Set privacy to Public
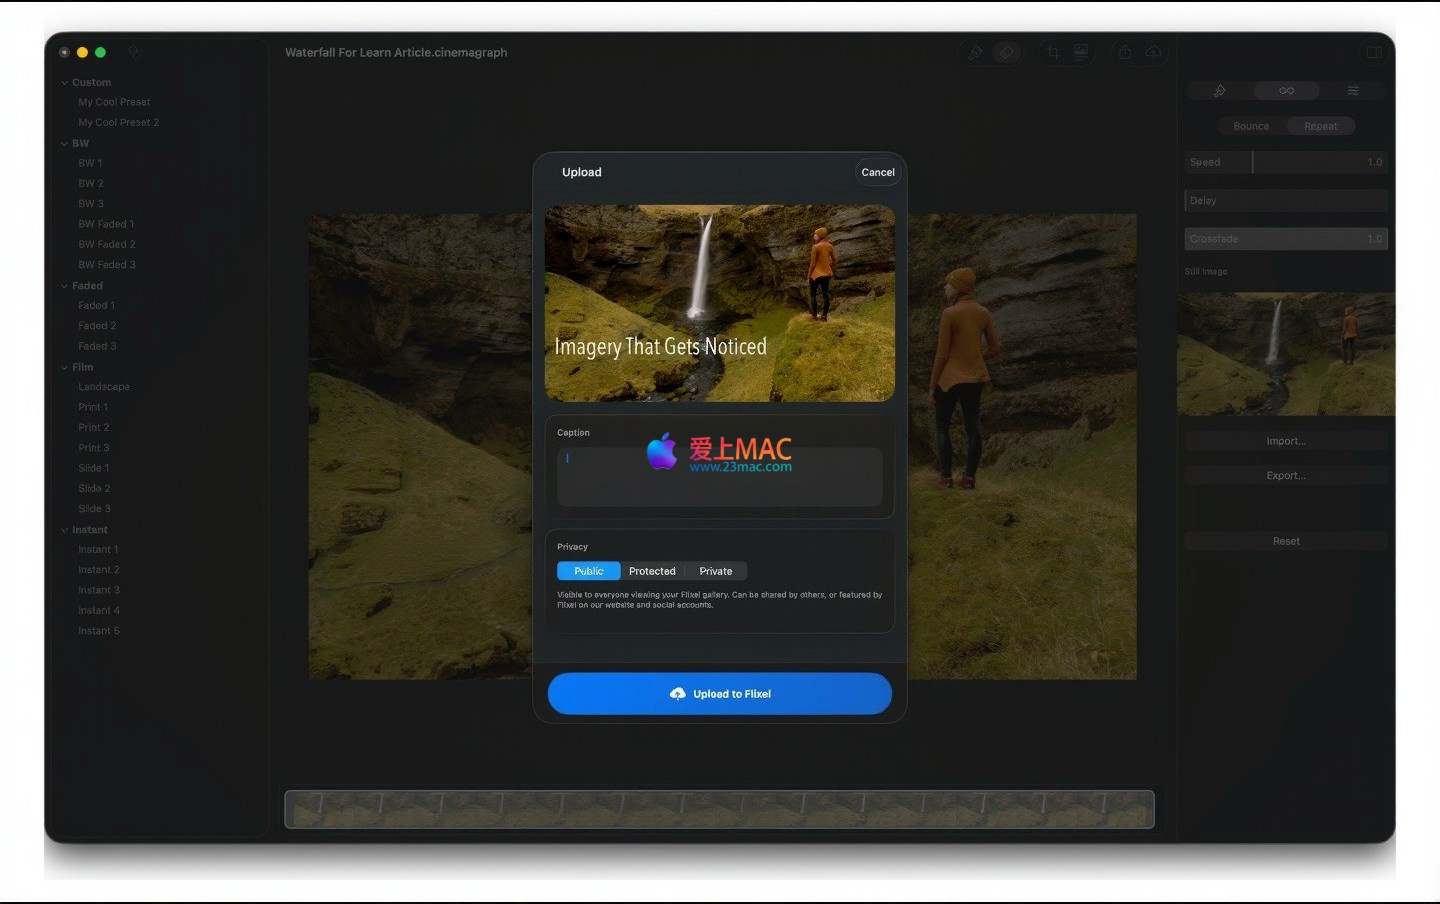The width and height of the screenshot is (1440, 904). coord(588,571)
